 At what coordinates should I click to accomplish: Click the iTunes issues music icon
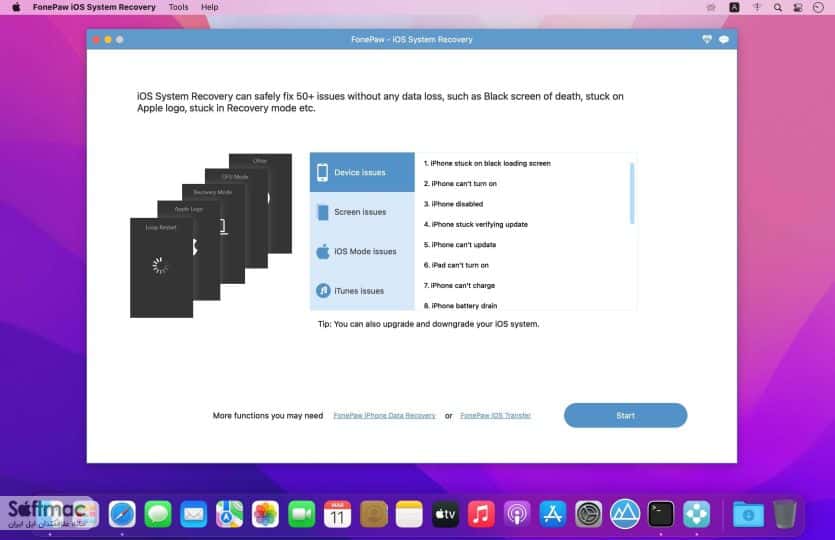click(x=323, y=290)
